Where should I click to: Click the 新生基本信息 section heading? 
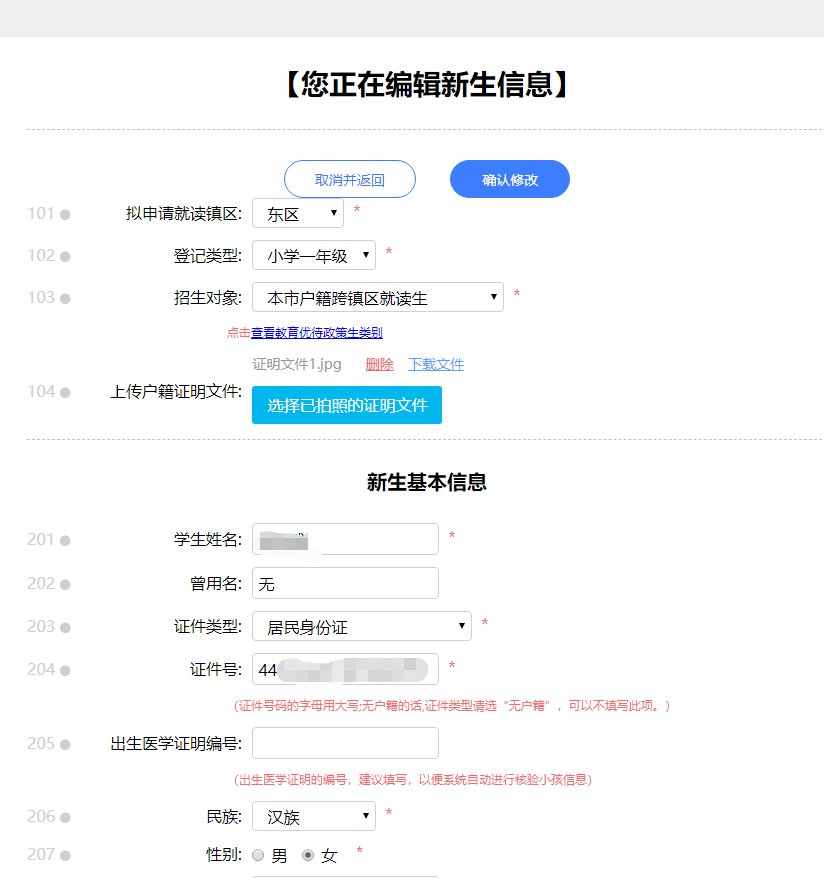point(427,482)
